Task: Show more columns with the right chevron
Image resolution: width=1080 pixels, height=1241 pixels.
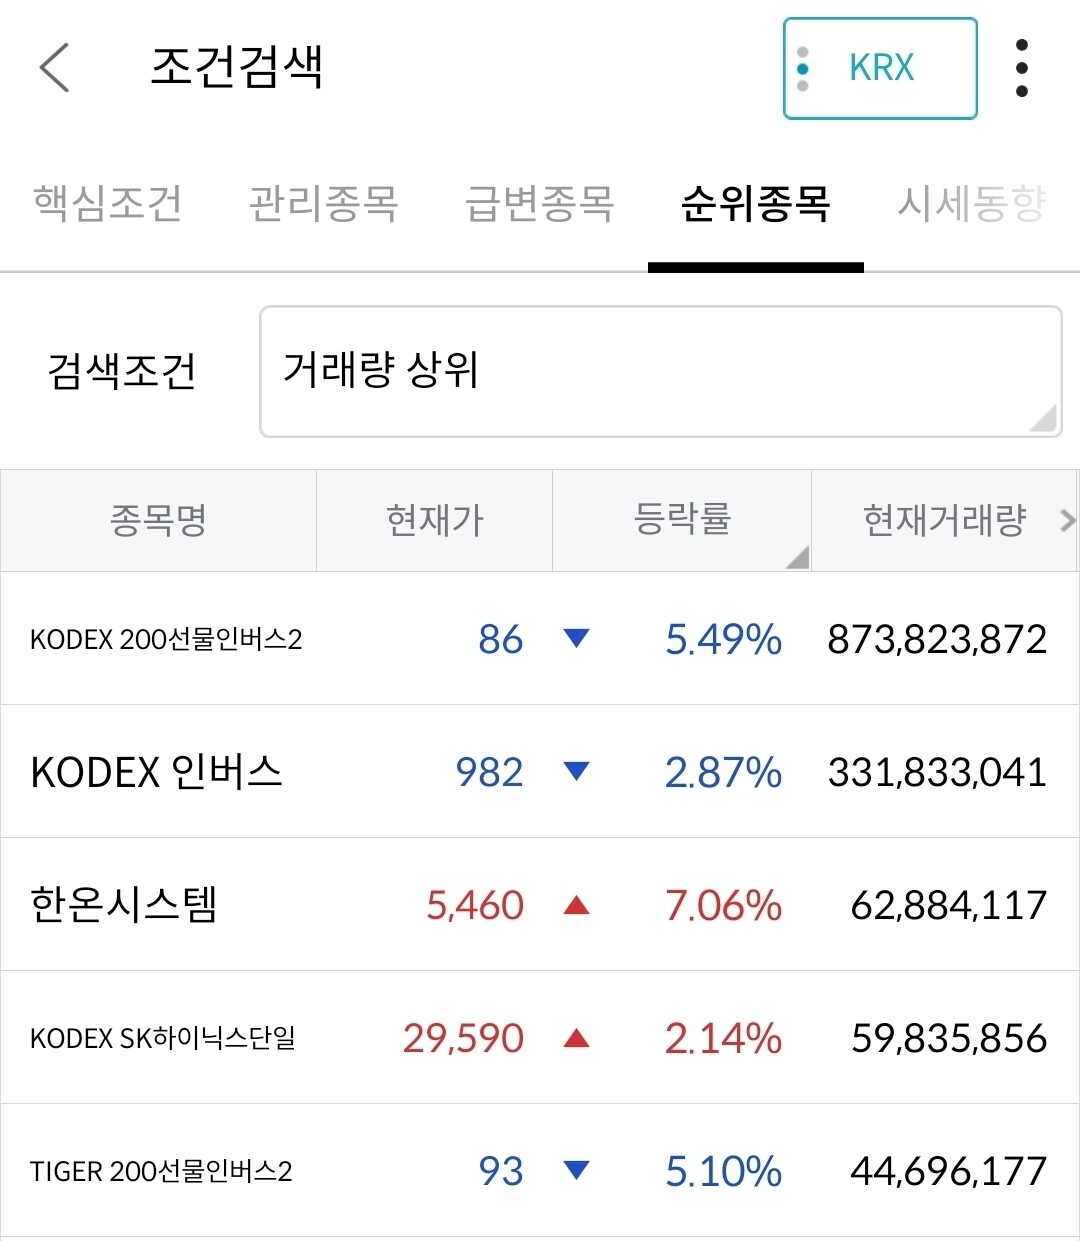Action: point(1067,520)
